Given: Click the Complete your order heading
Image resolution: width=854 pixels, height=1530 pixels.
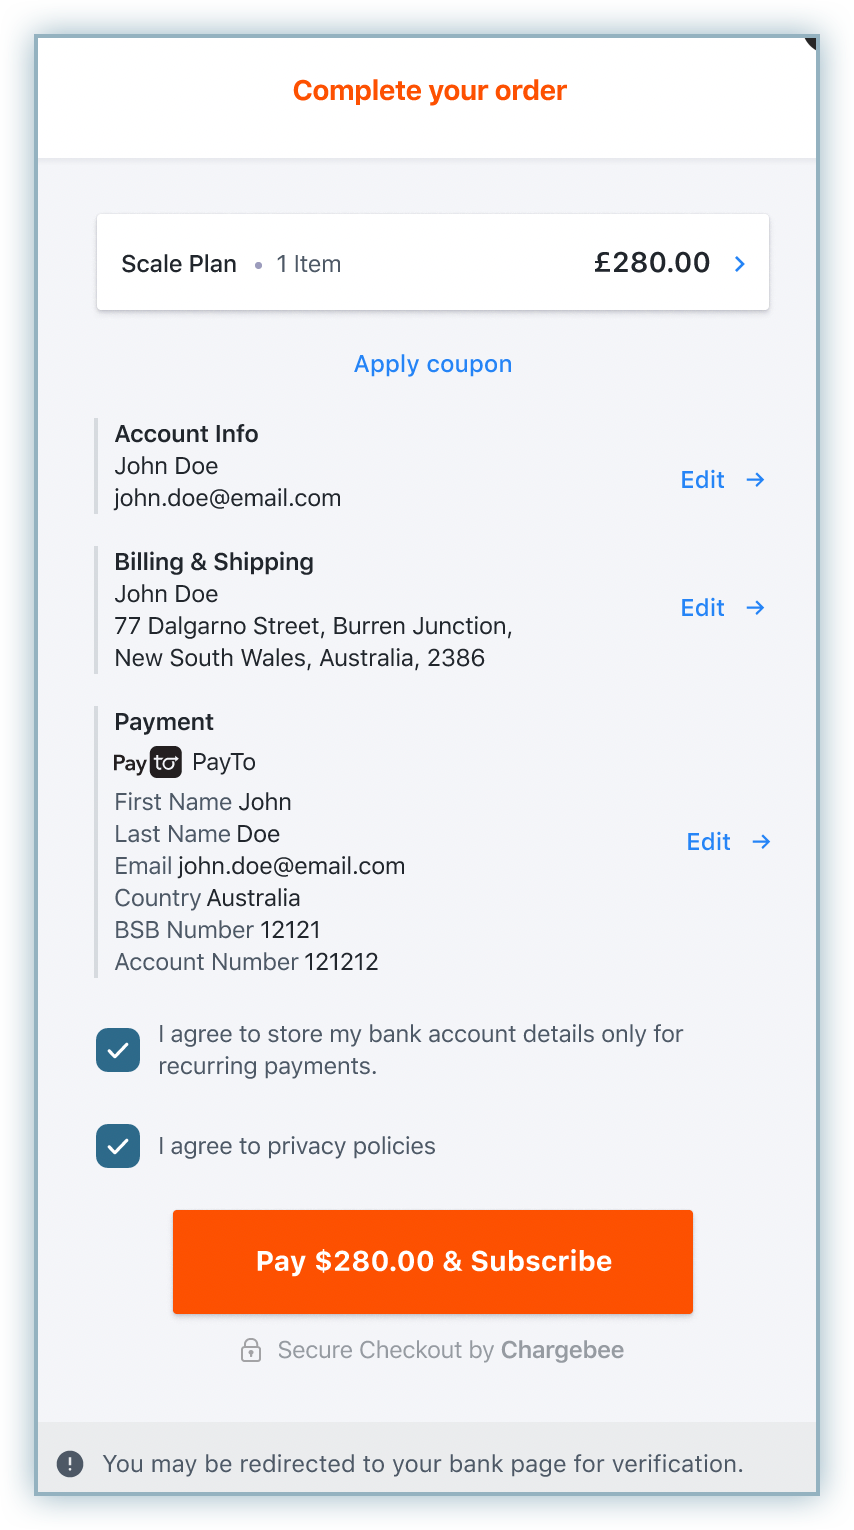Looking at the screenshot, I should point(430,91).
